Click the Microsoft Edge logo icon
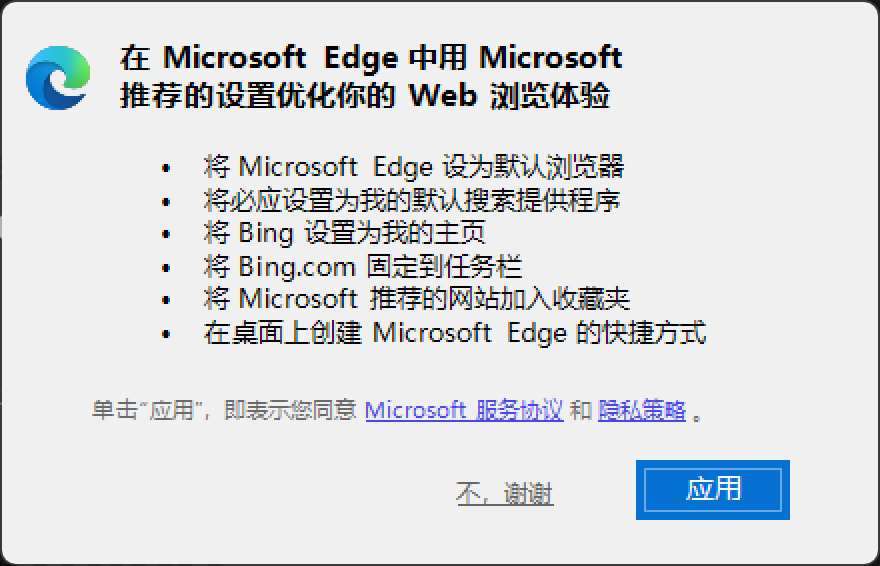Viewport: 880px width, 566px height. (59, 78)
